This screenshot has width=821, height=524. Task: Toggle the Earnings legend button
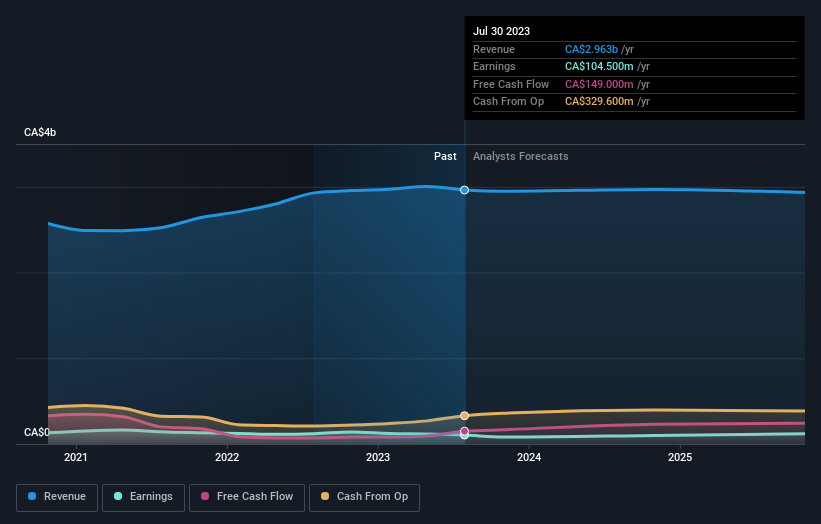click(143, 497)
